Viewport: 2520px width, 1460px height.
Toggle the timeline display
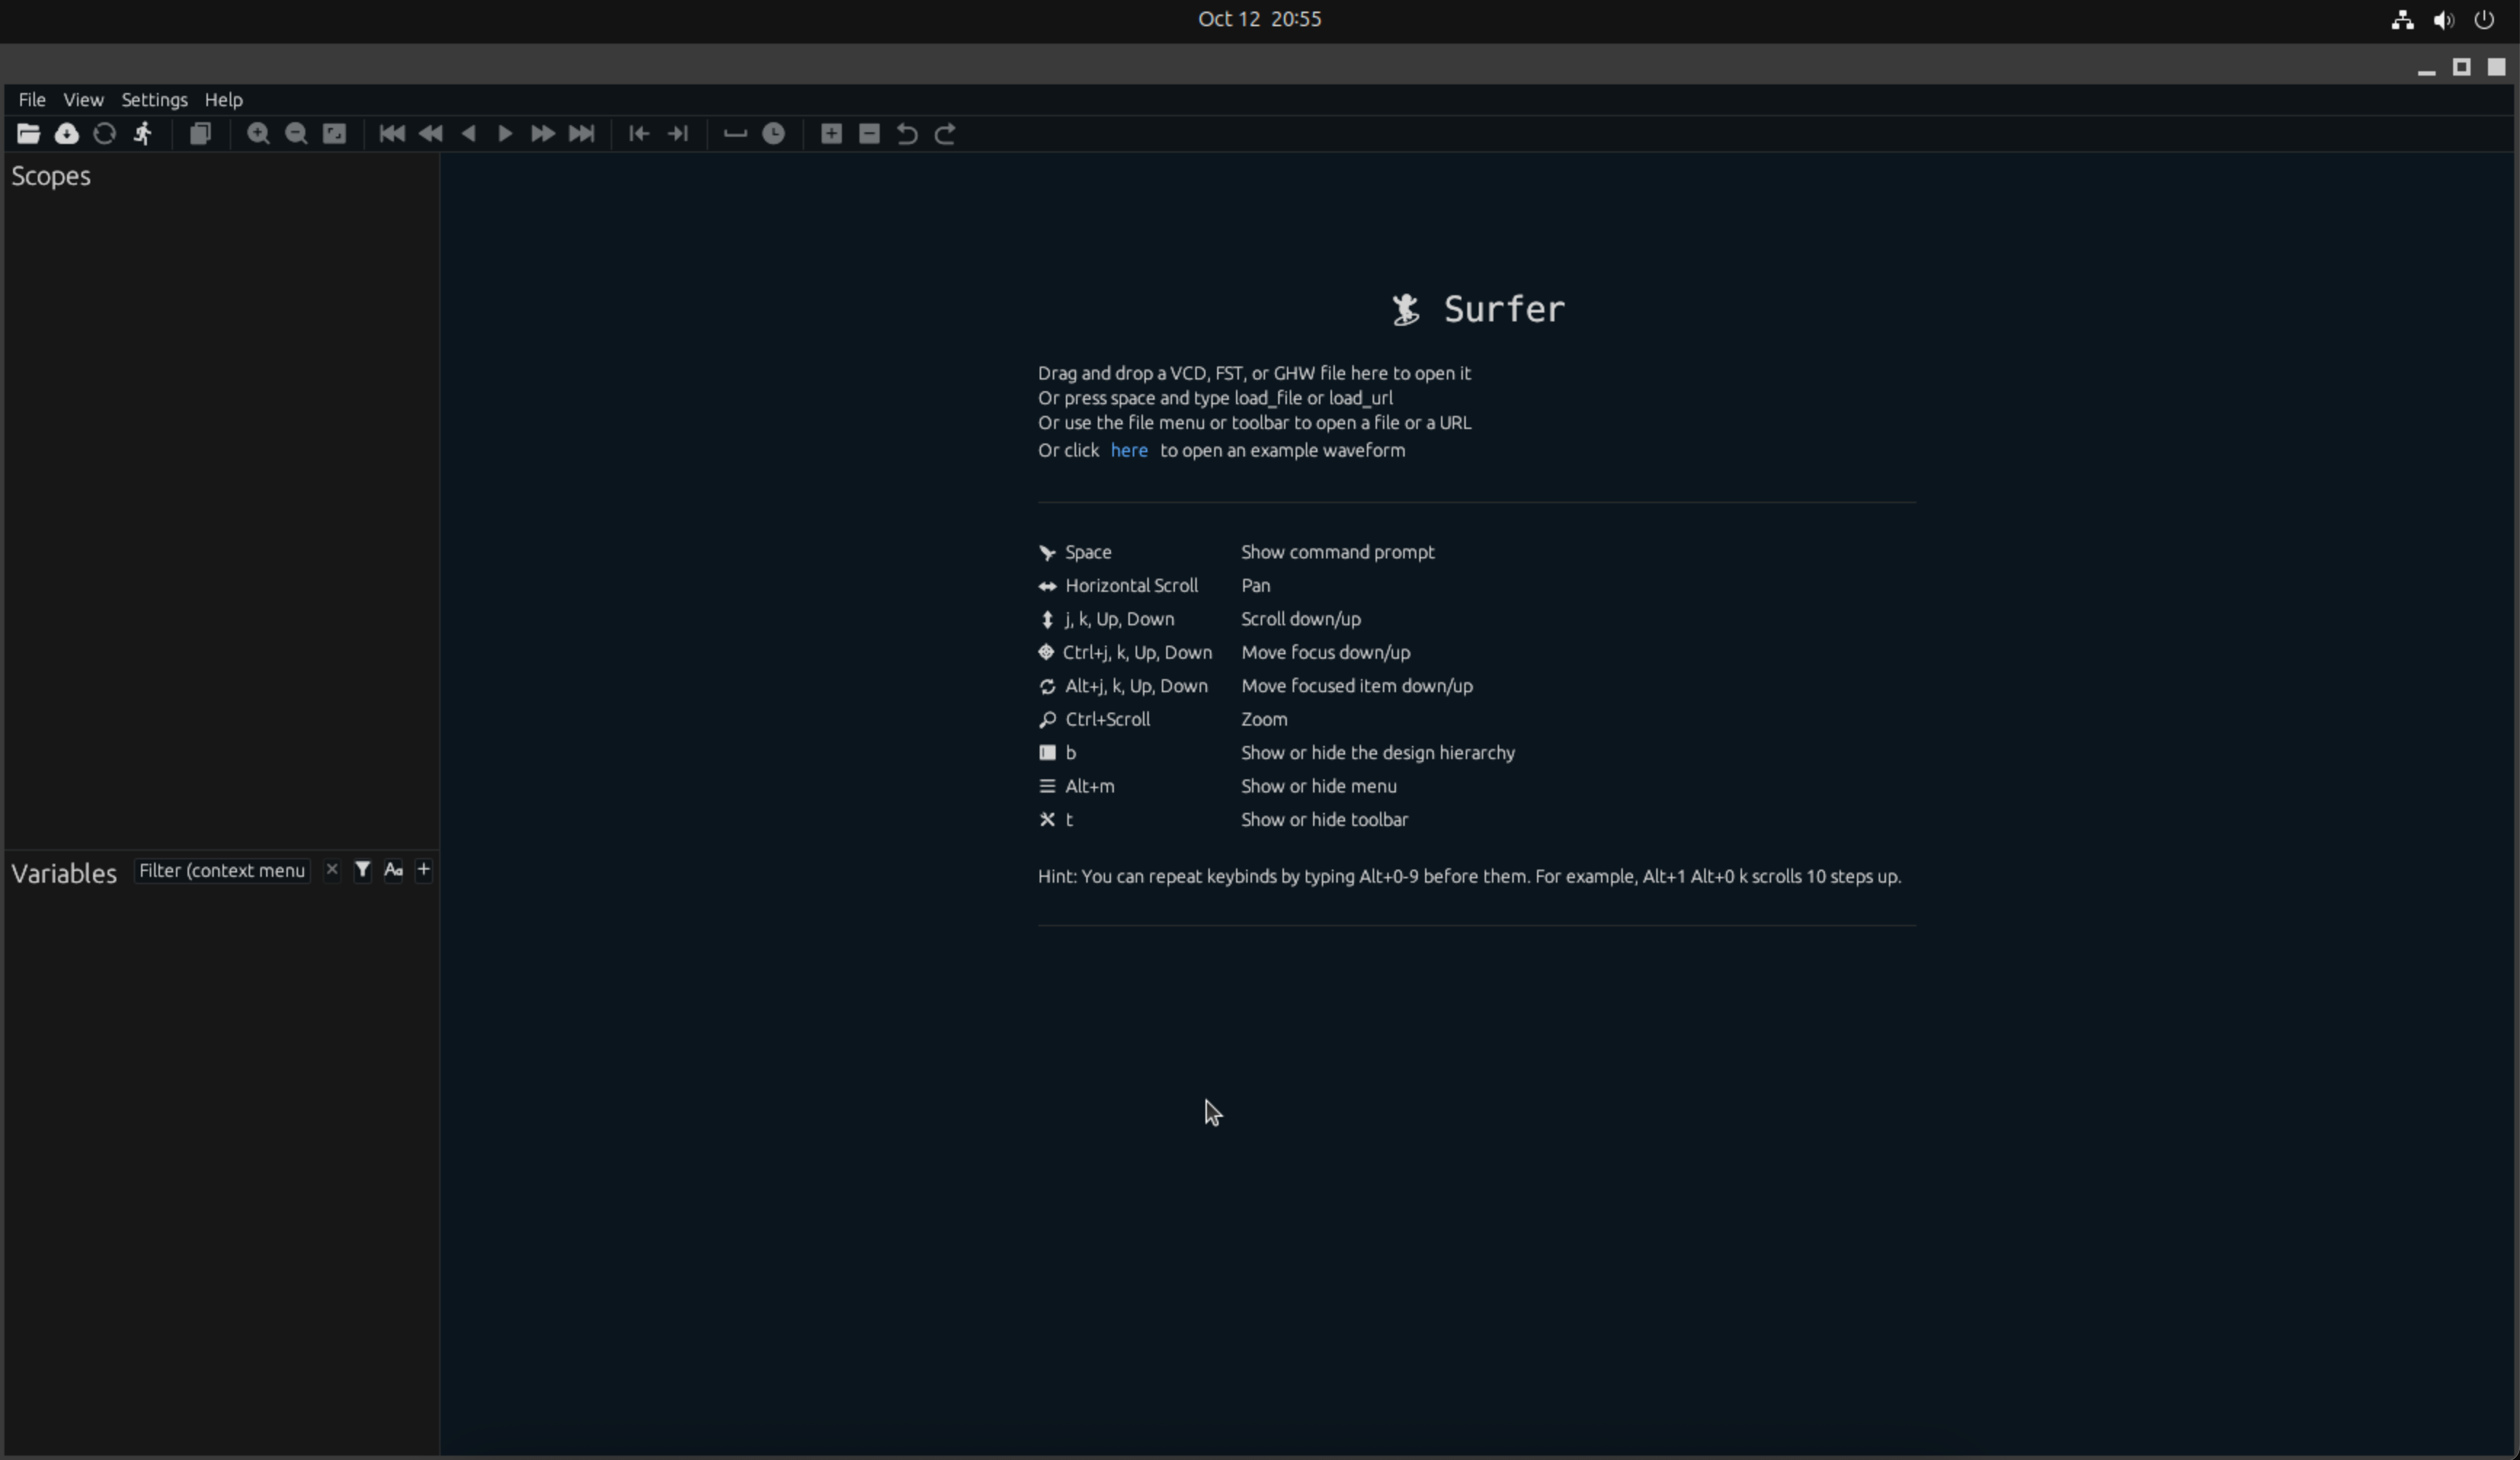(x=735, y=134)
